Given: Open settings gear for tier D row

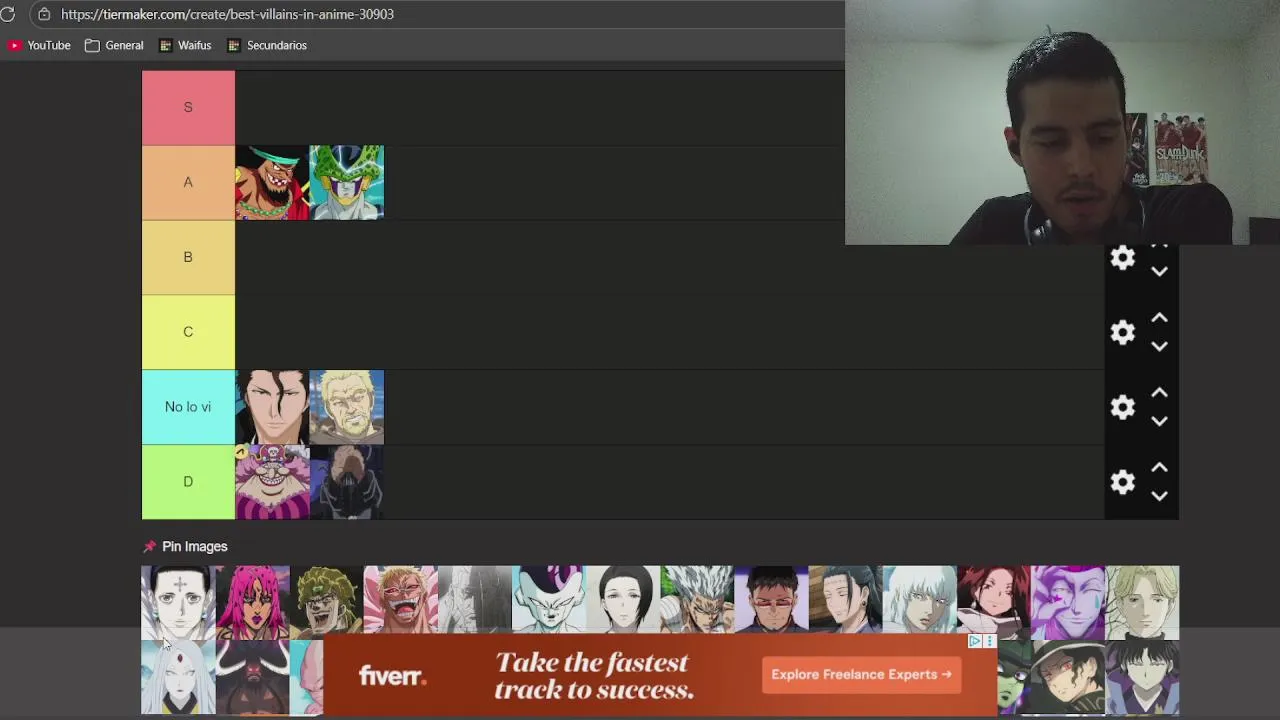Looking at the screenshot, I should [1123, 482].
